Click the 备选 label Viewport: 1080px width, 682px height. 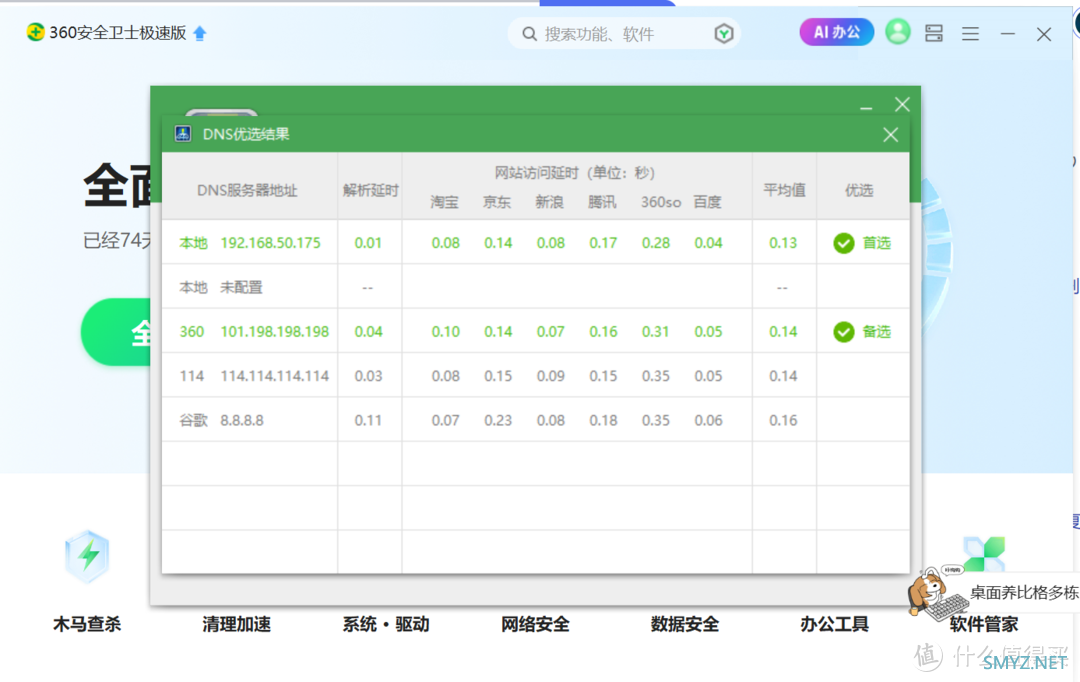(x=876, y=332)
